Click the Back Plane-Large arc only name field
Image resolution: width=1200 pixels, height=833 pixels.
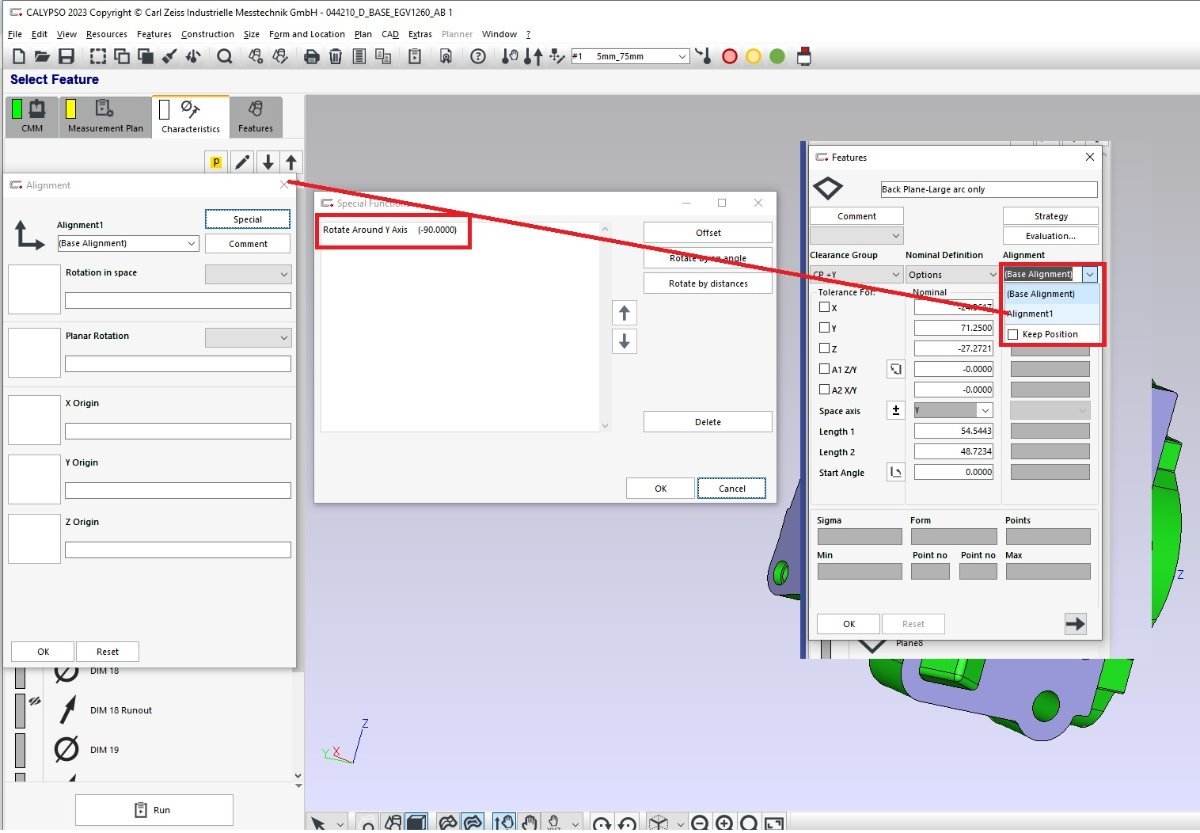click(988, 189)
